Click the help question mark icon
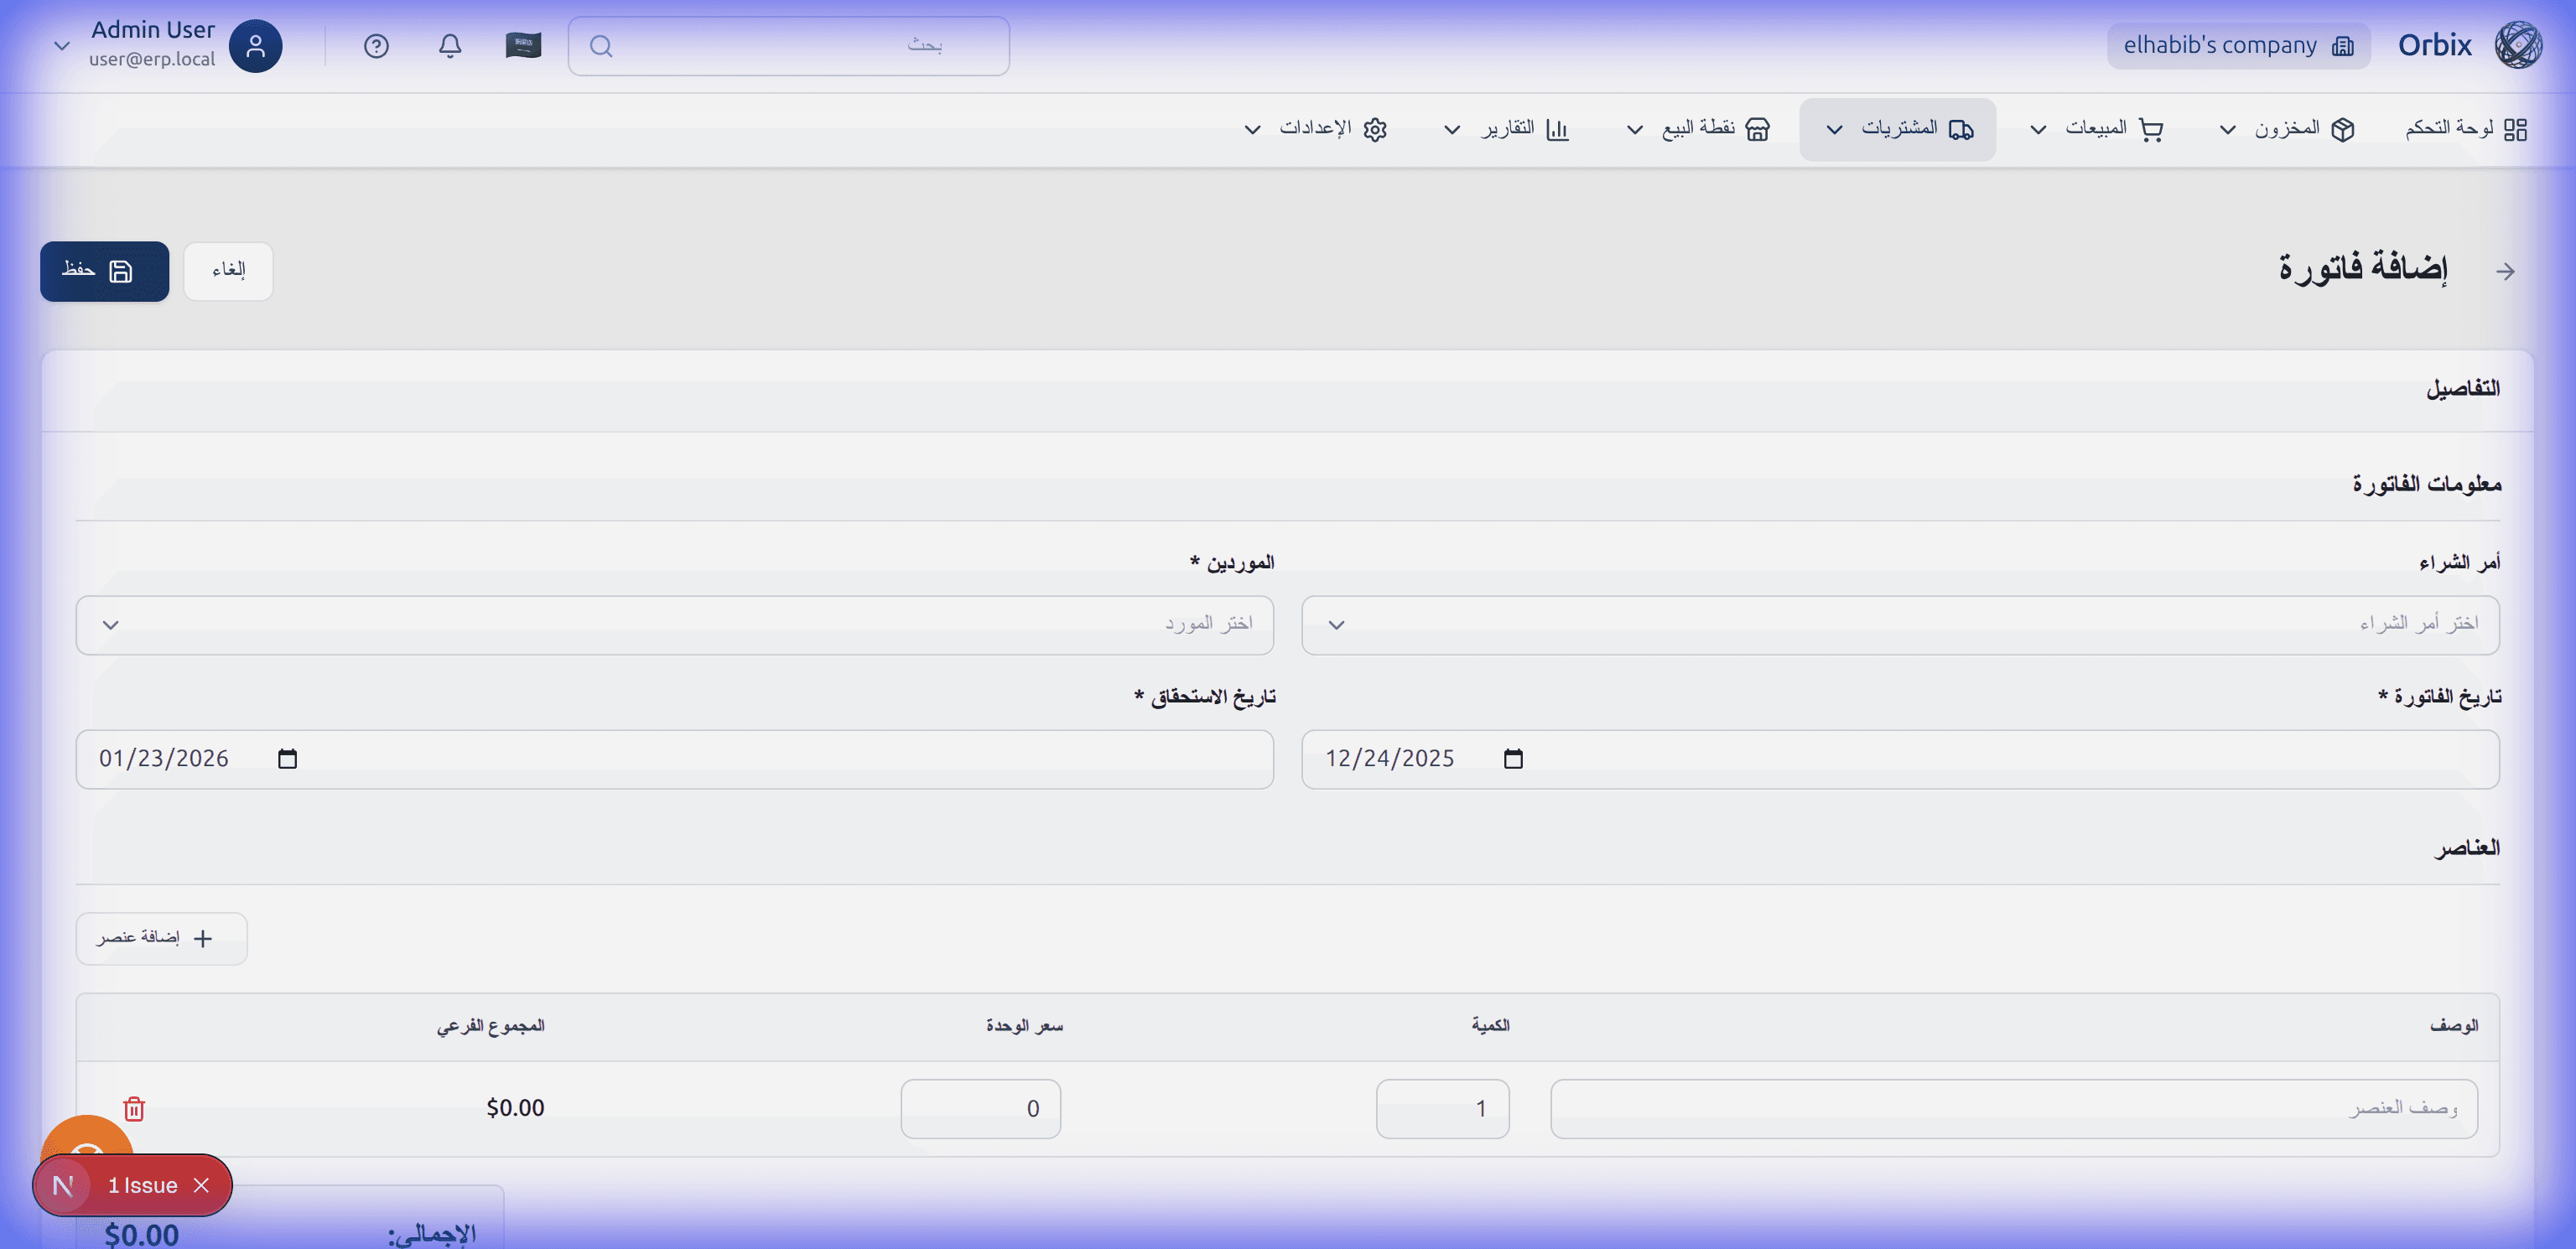Viewport: 2576px width, 1249px height. point(376,46)
